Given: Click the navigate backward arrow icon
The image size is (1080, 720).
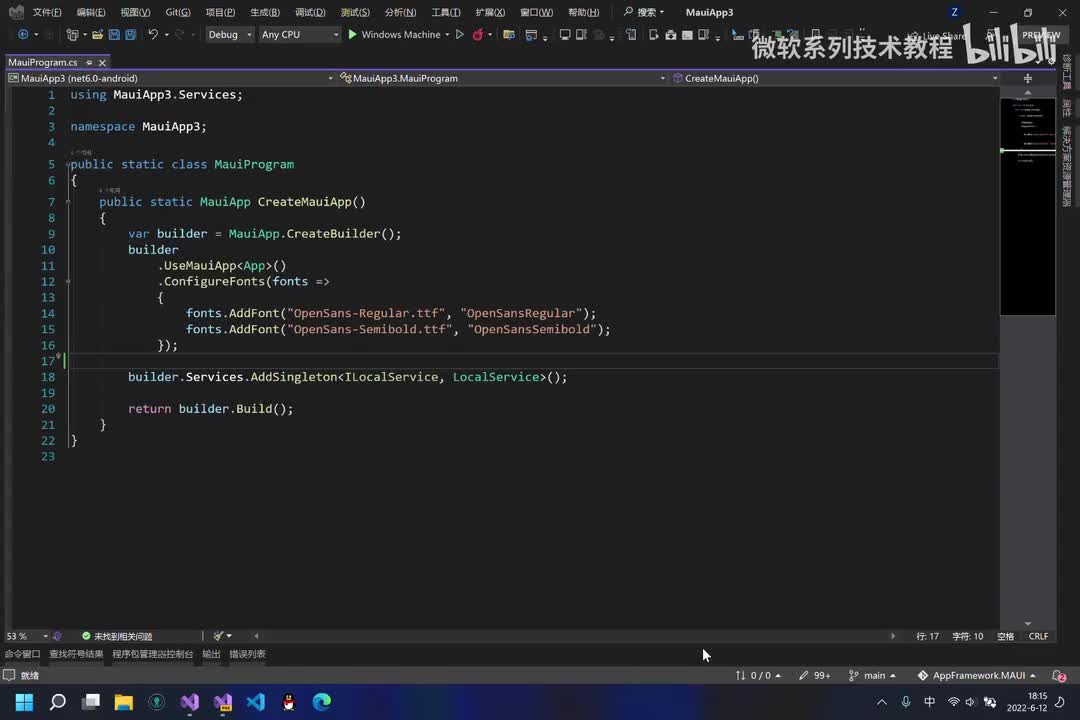Looking at the screenshot, I should [x=23, y=34].
